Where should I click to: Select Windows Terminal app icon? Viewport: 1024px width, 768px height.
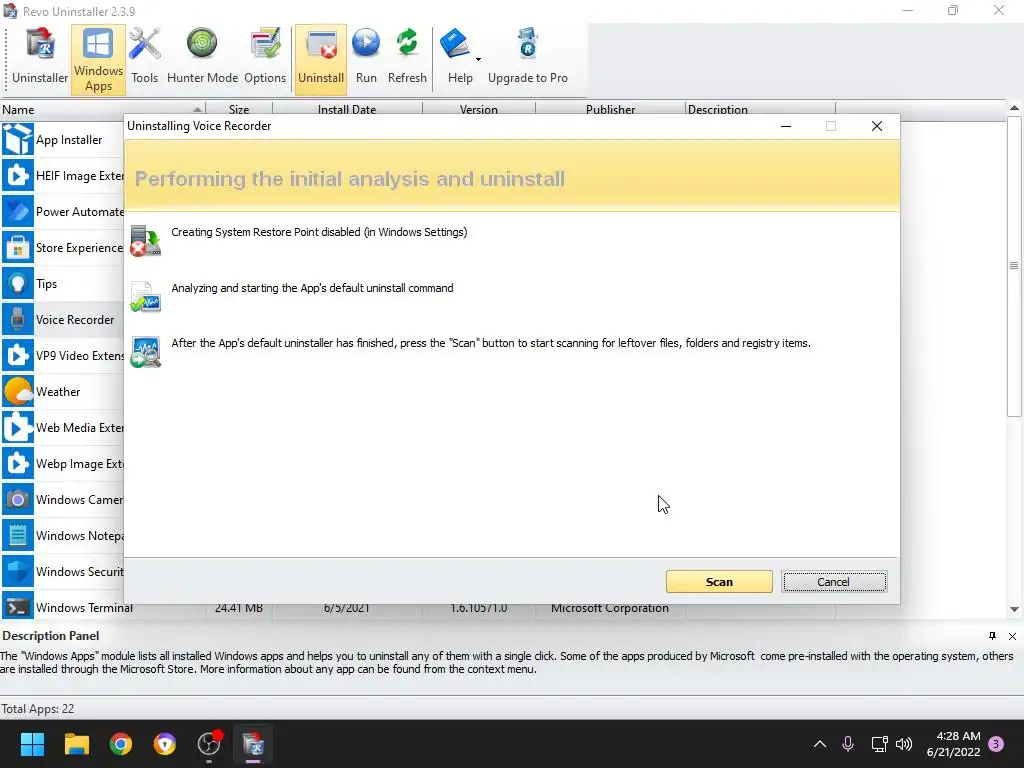coord(18,607)
